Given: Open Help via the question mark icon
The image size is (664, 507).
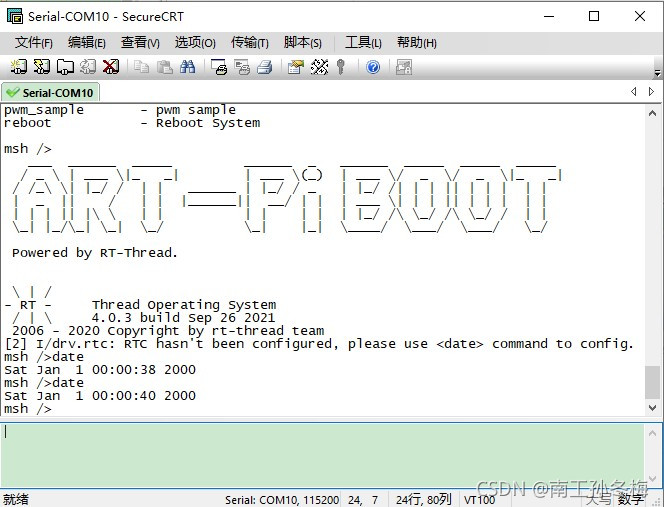Looking at the screenshot, I should 373,67.
